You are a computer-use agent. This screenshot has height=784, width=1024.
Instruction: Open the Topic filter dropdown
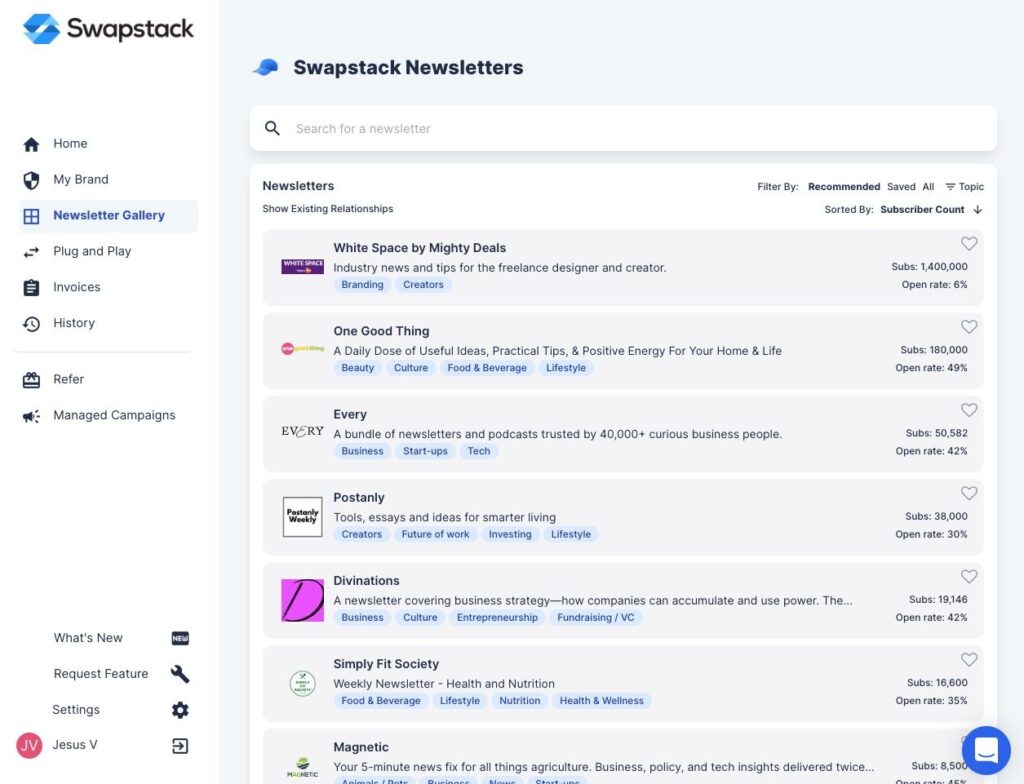coord(965,187)
